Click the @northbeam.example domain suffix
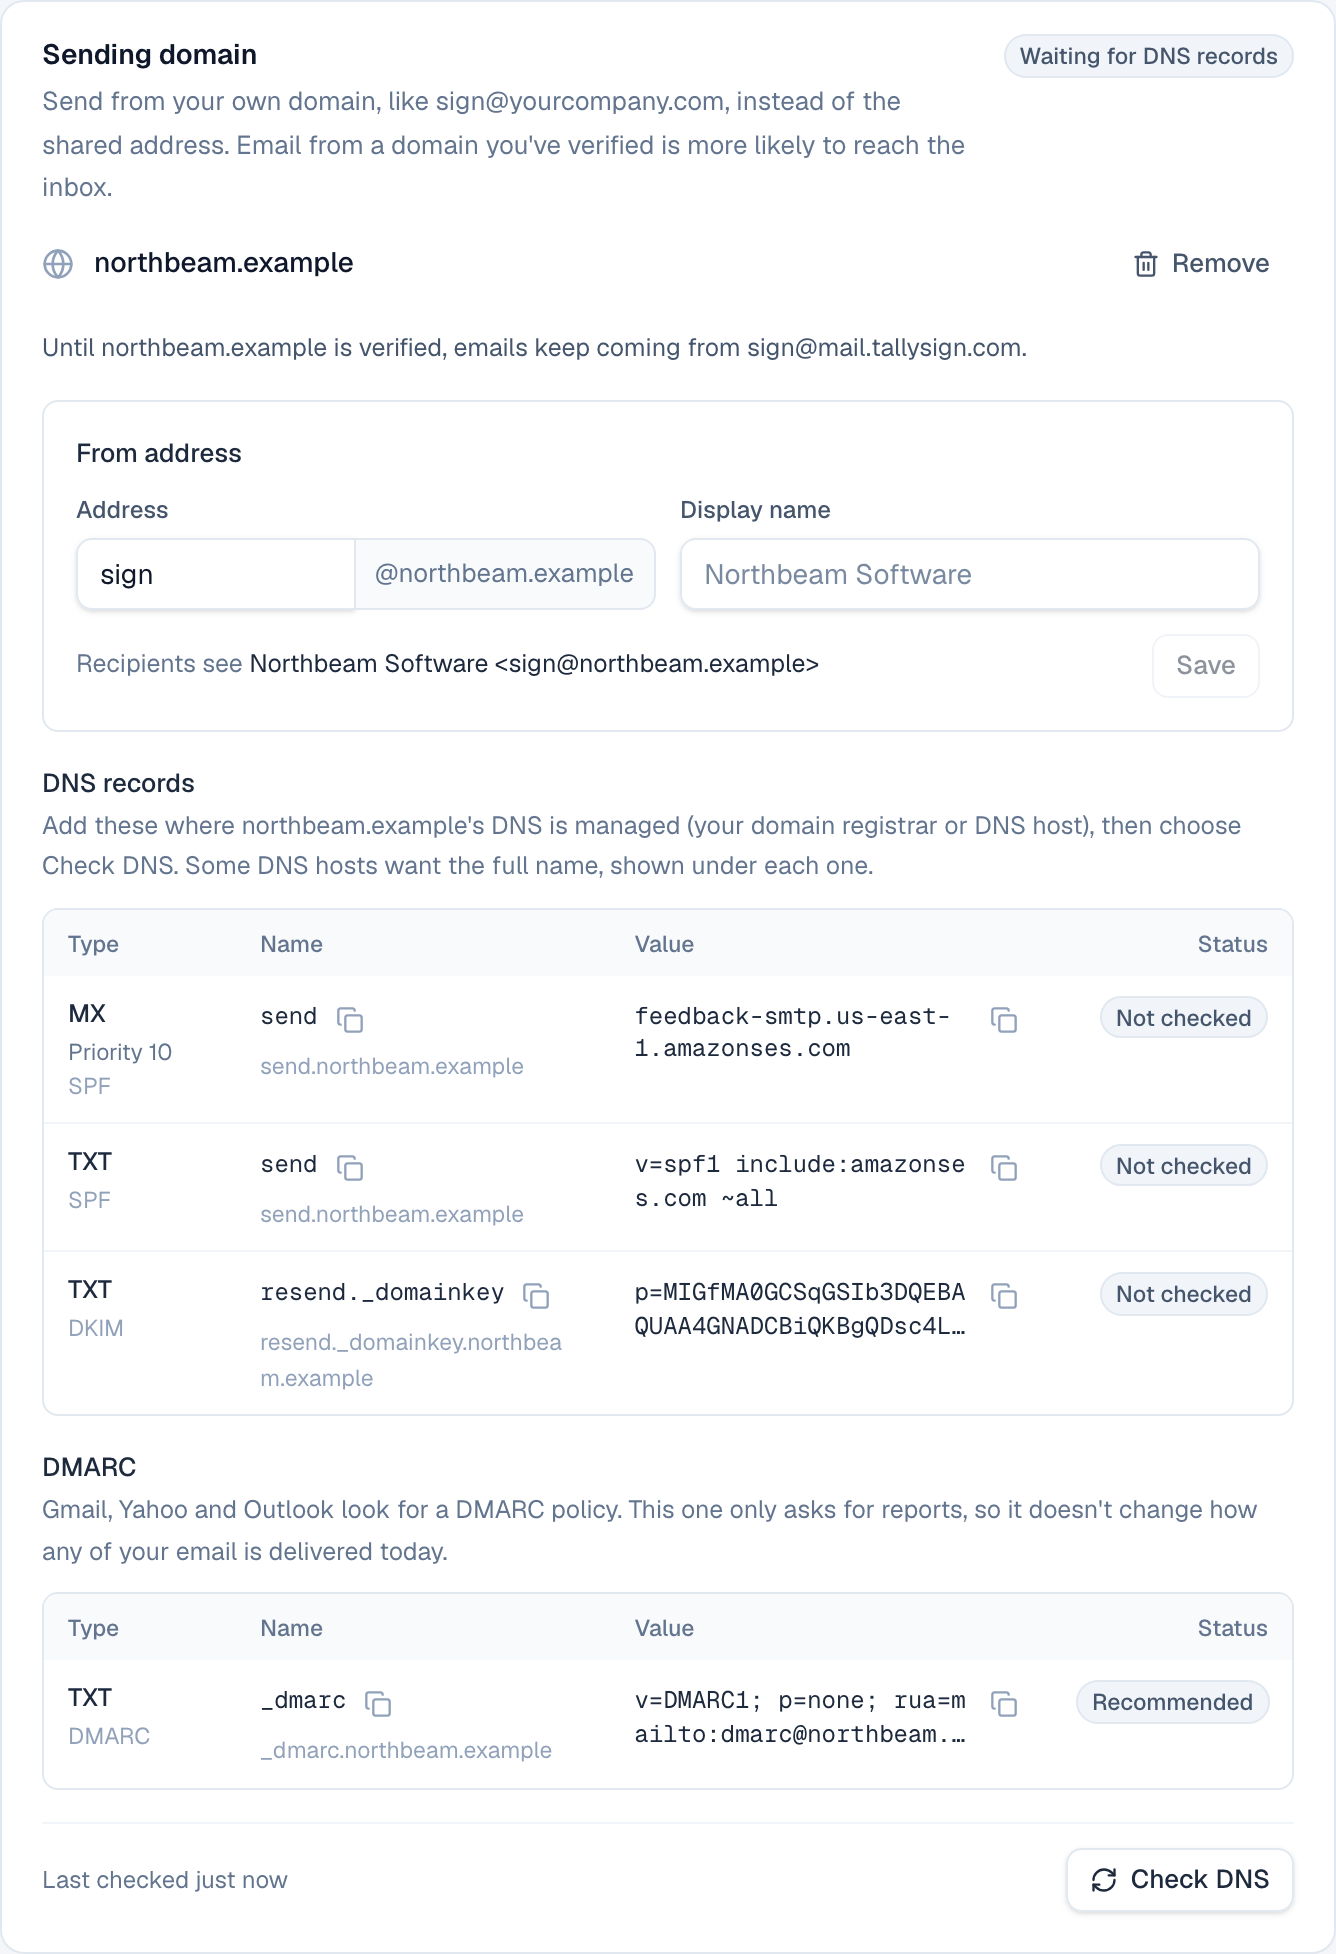Viewport: 1336px width, 1954px height. coord(505,574)
